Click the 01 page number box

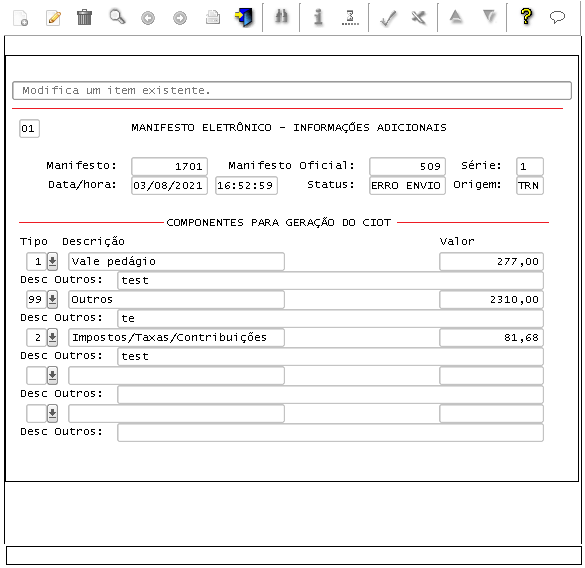pos(29,129)
